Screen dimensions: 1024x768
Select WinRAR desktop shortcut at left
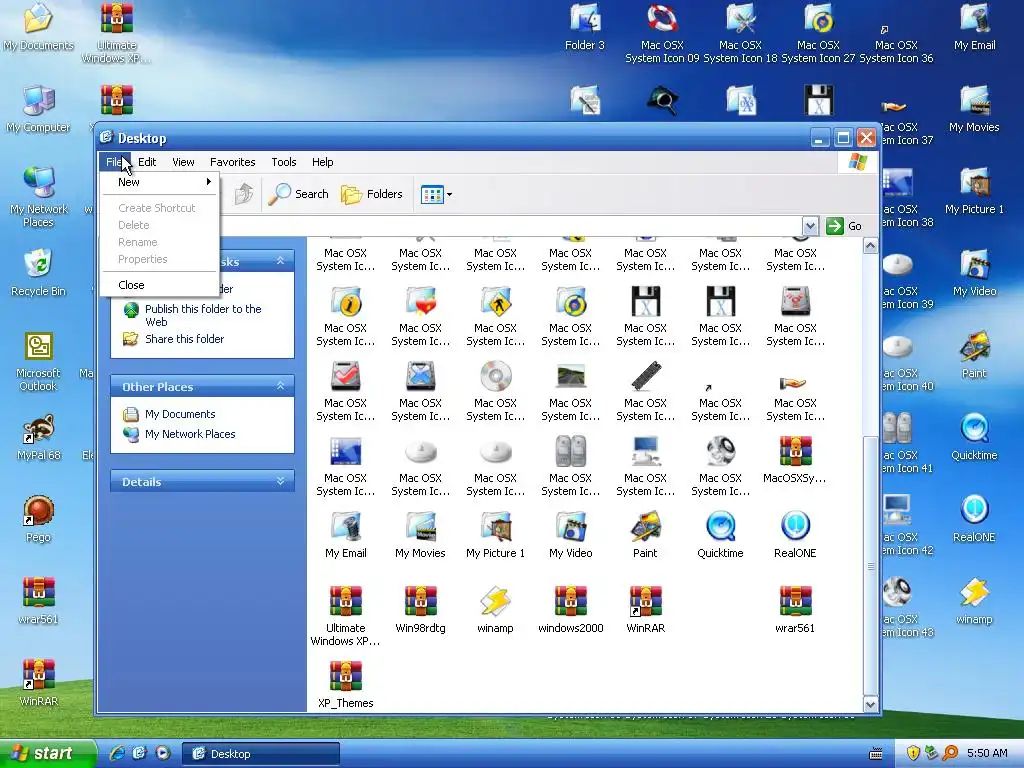click(x=39, y=683)
